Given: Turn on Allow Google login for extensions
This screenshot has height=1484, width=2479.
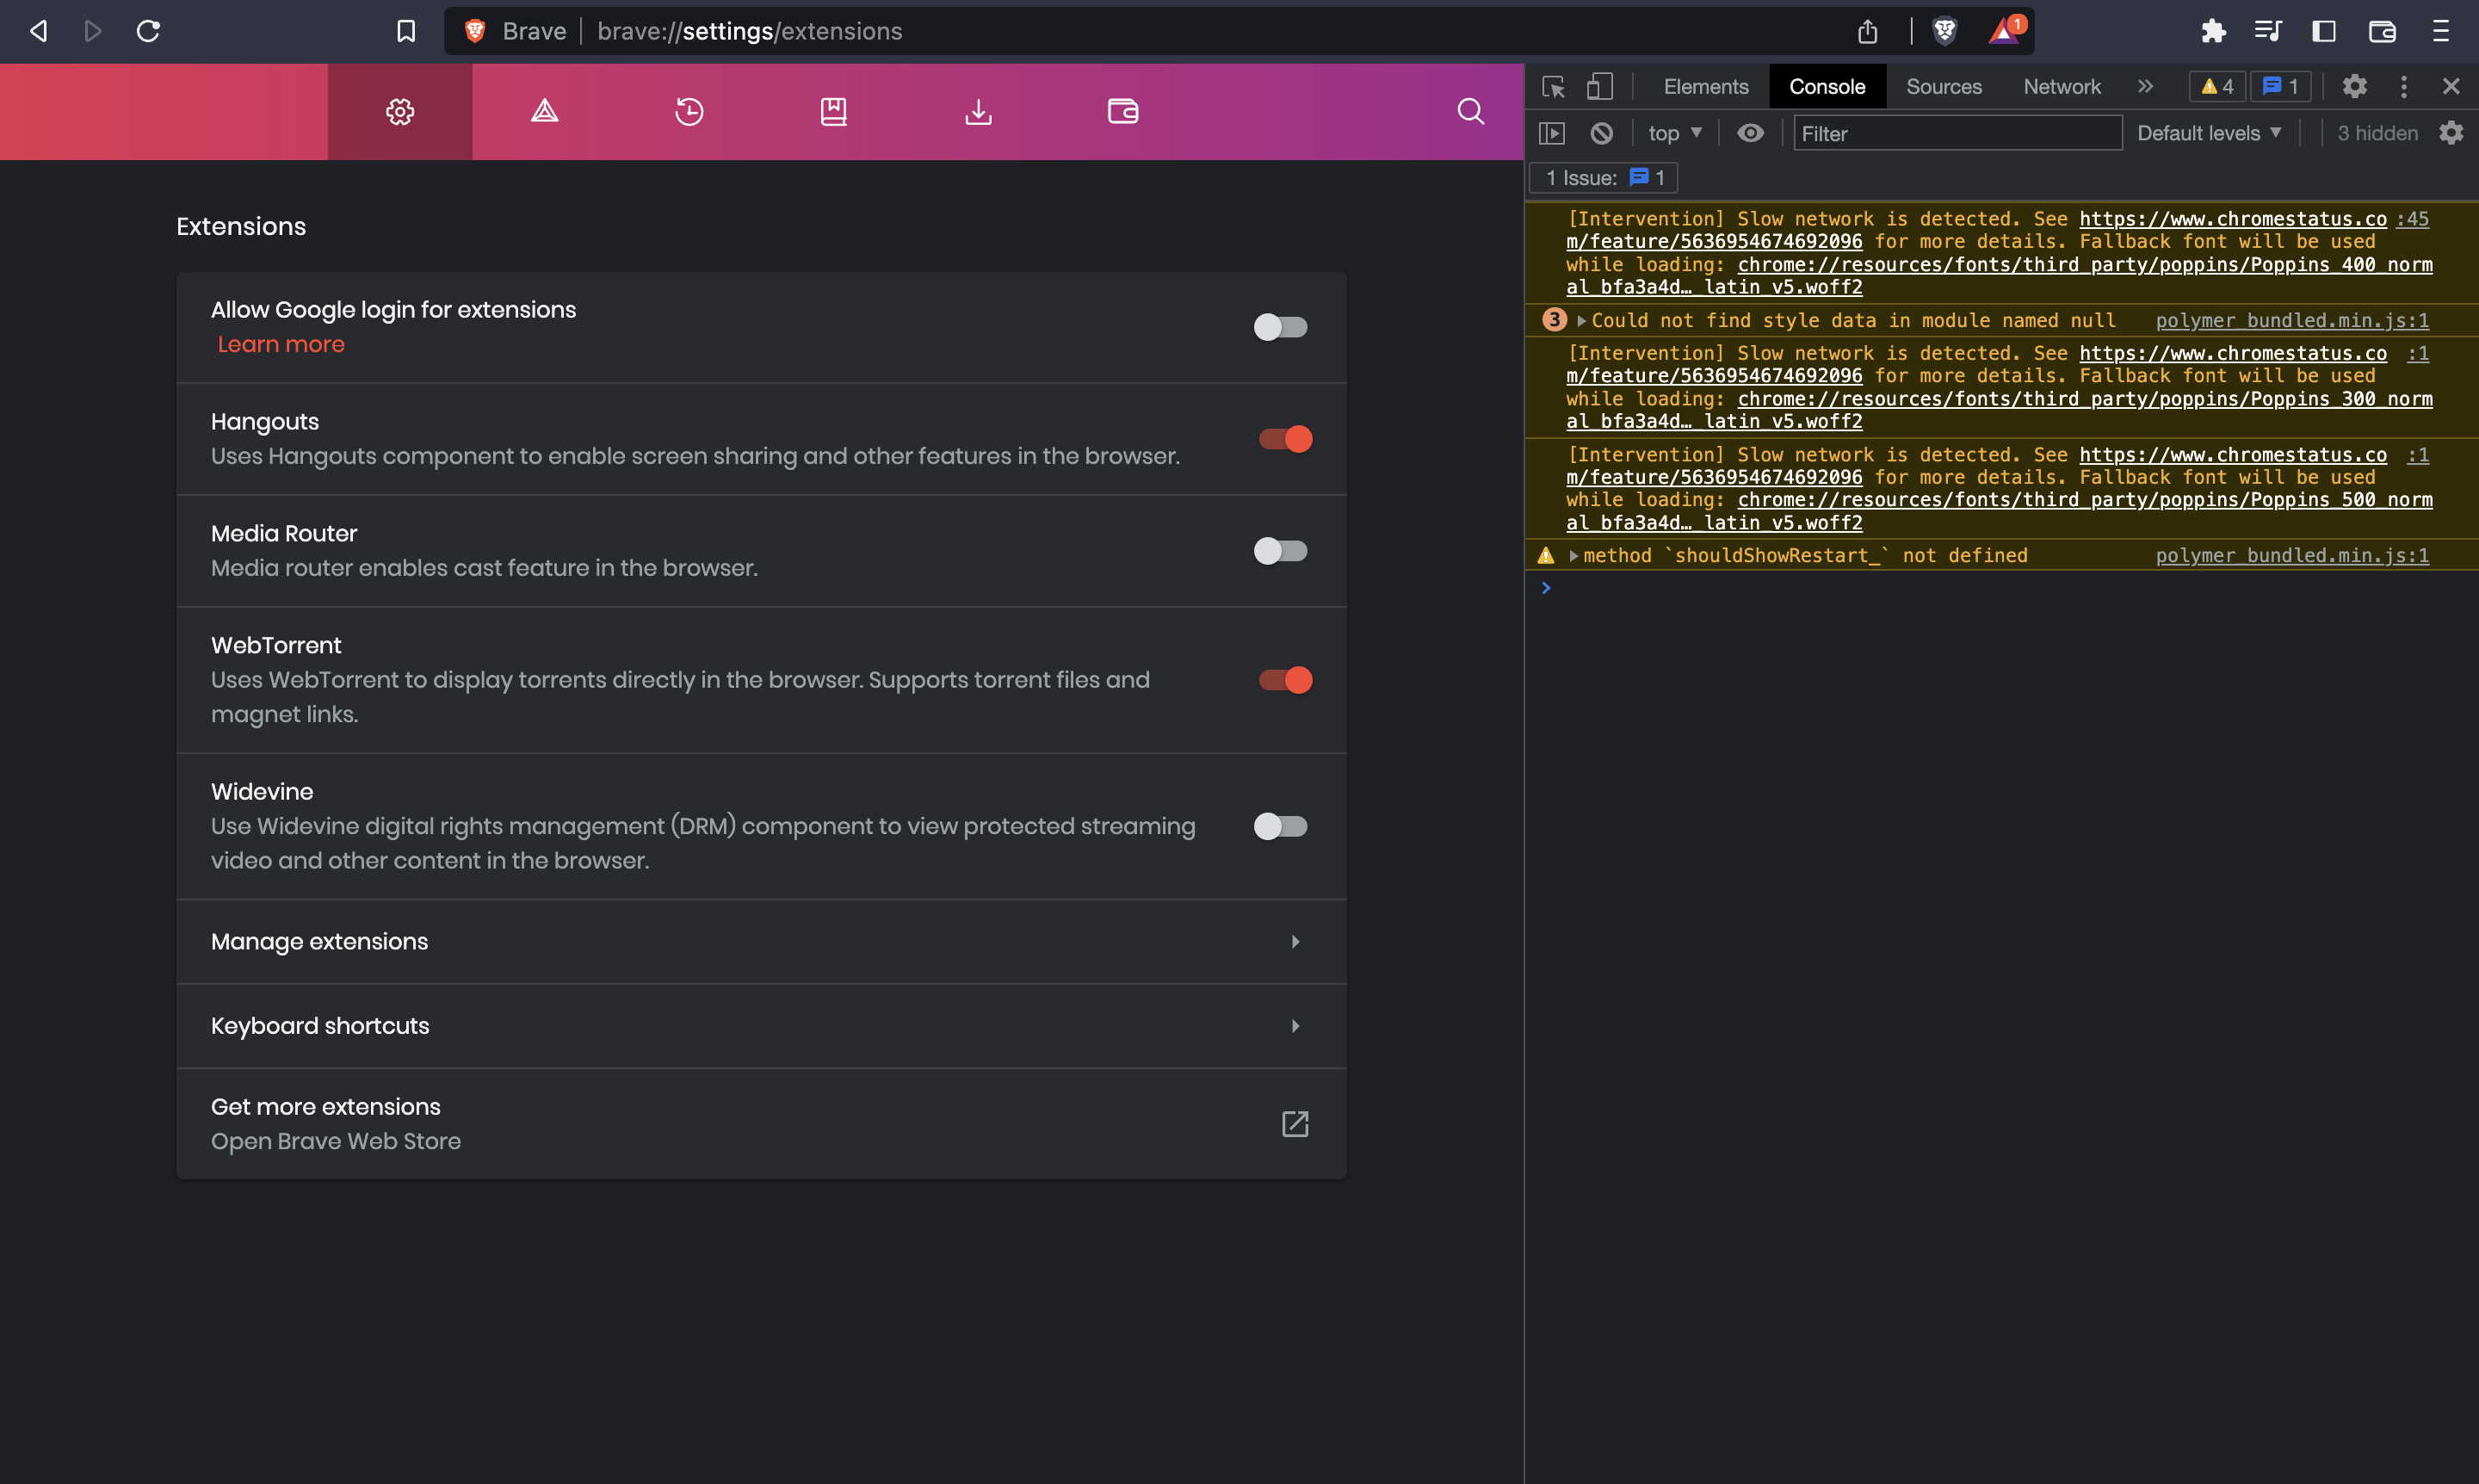Looking at the screenshot, I should (x=1281, y=327).
